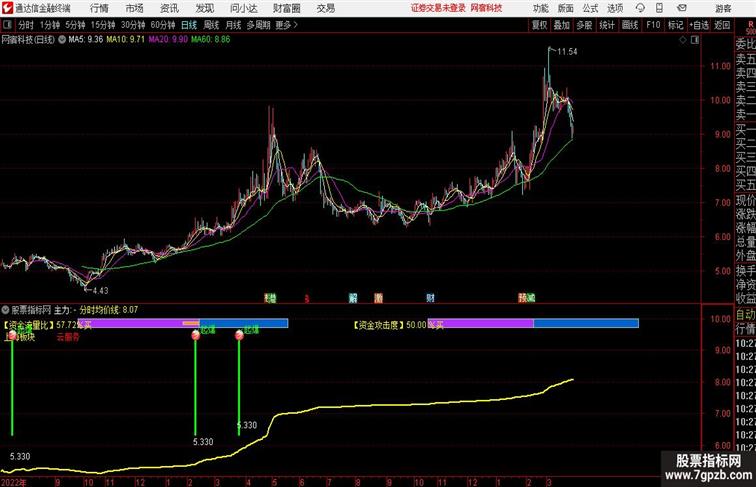Click the headset customer service icon
756x487 pixels.
pos(640,8)
